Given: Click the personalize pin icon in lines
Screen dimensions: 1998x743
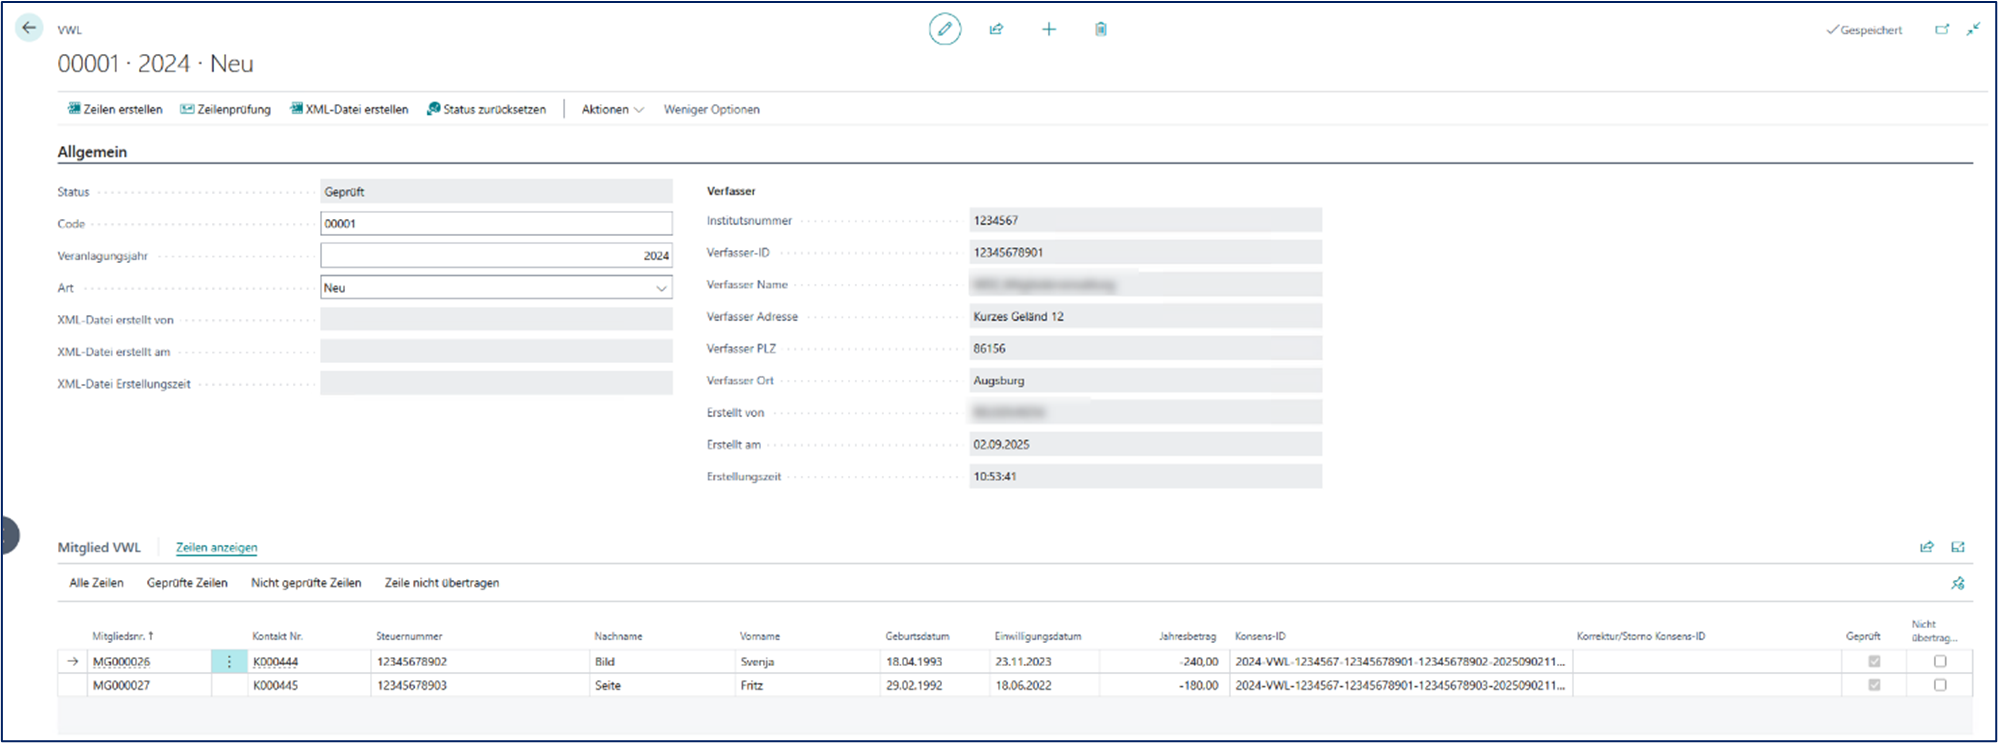Looking at the screenshot, I should [1958, 583].
